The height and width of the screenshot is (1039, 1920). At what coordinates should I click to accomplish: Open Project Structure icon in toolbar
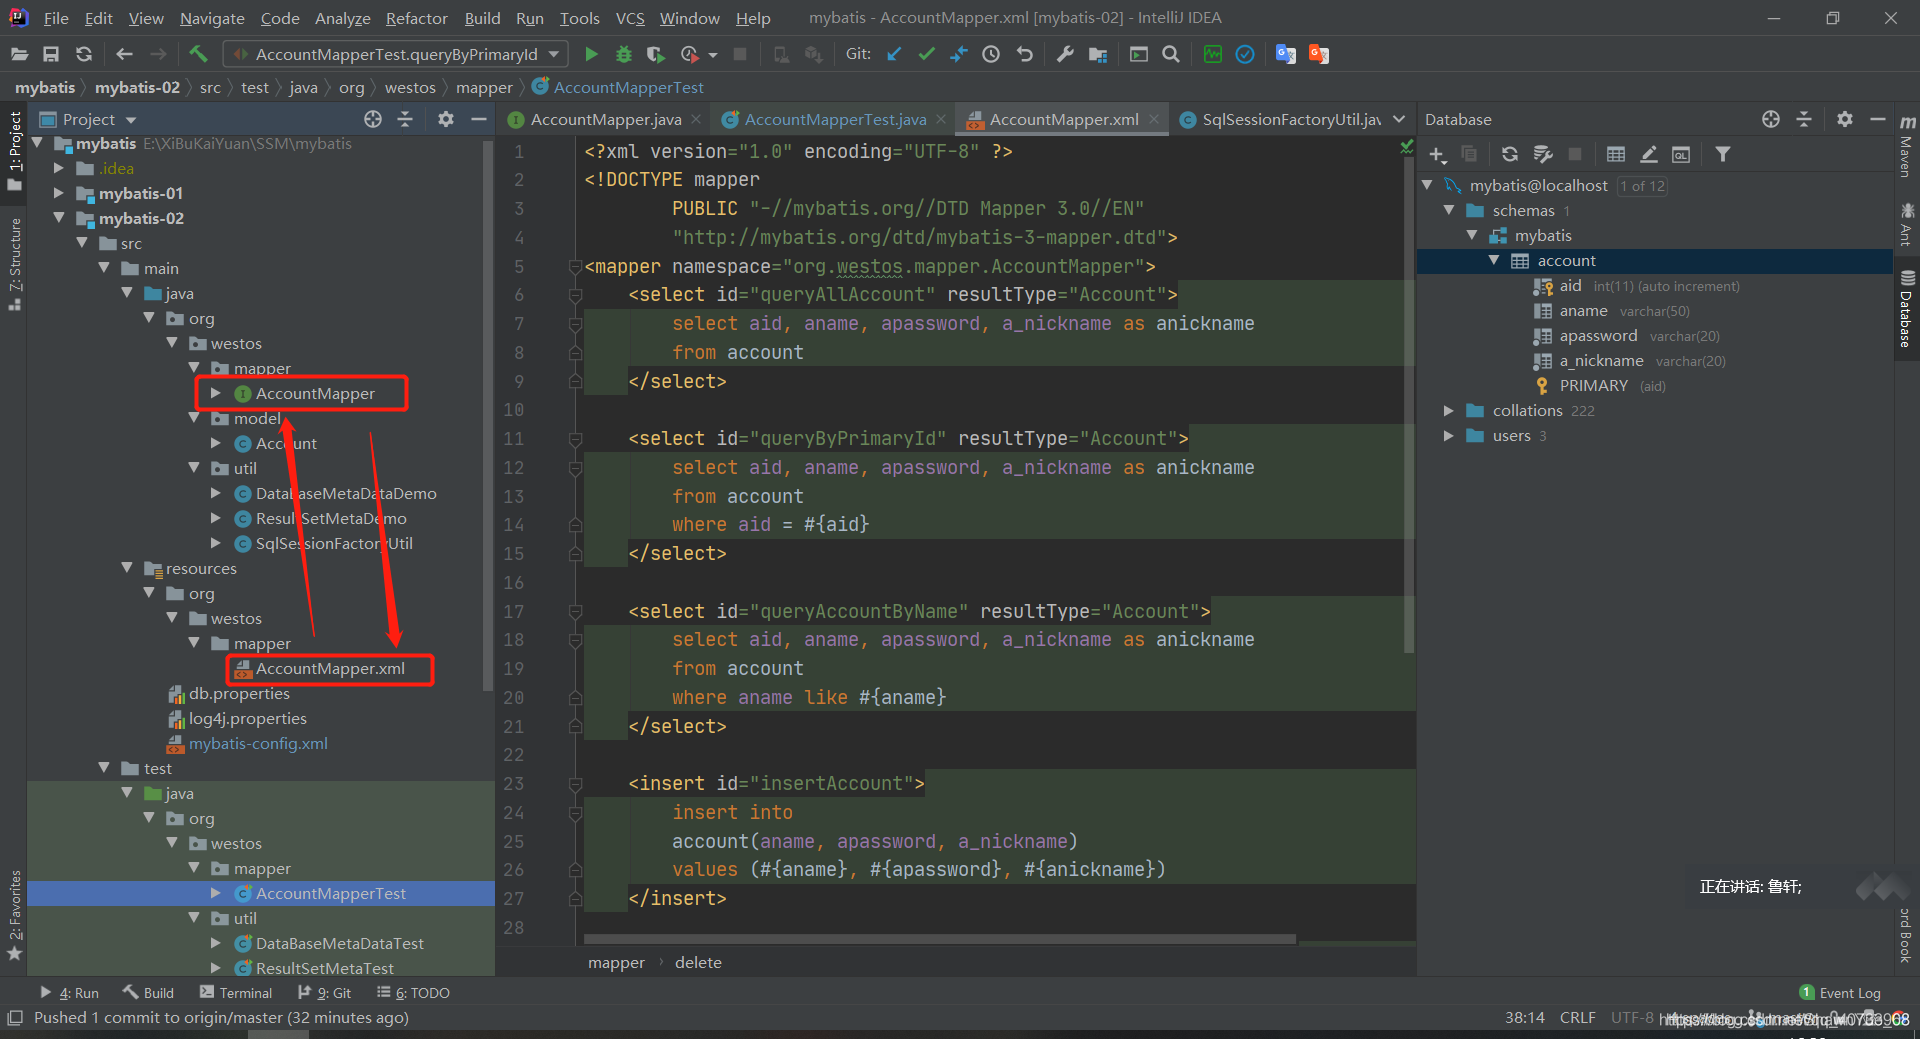[x=1098, y=54]
